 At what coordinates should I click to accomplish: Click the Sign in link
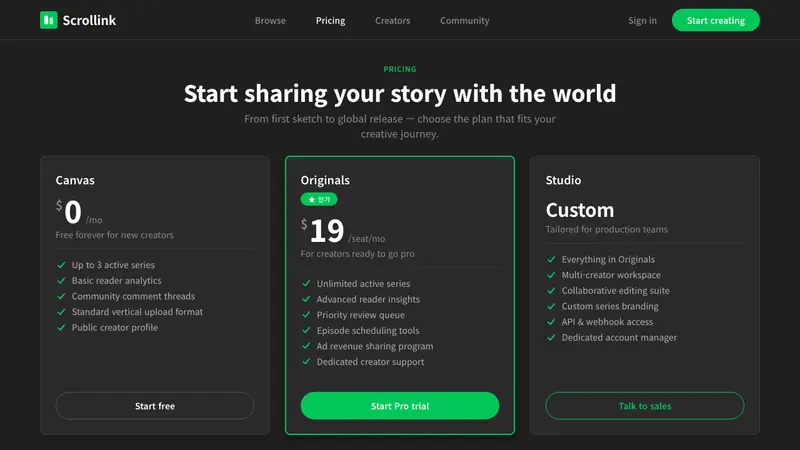[x=642, y=20]
